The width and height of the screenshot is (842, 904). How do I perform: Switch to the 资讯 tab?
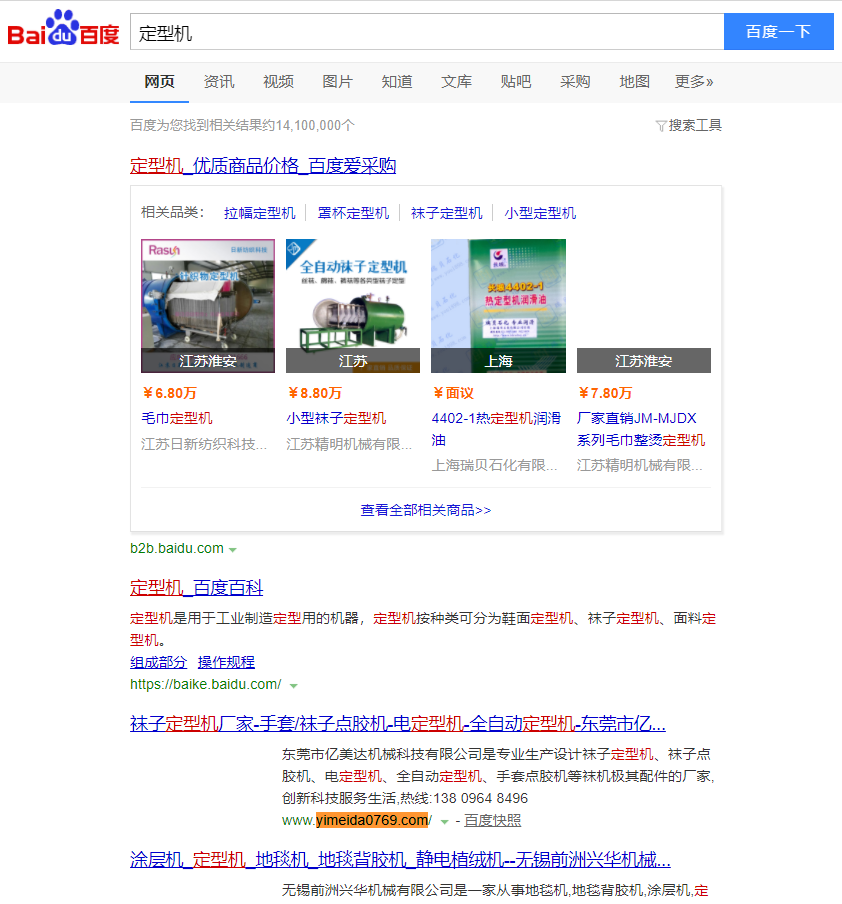point(219,82)
